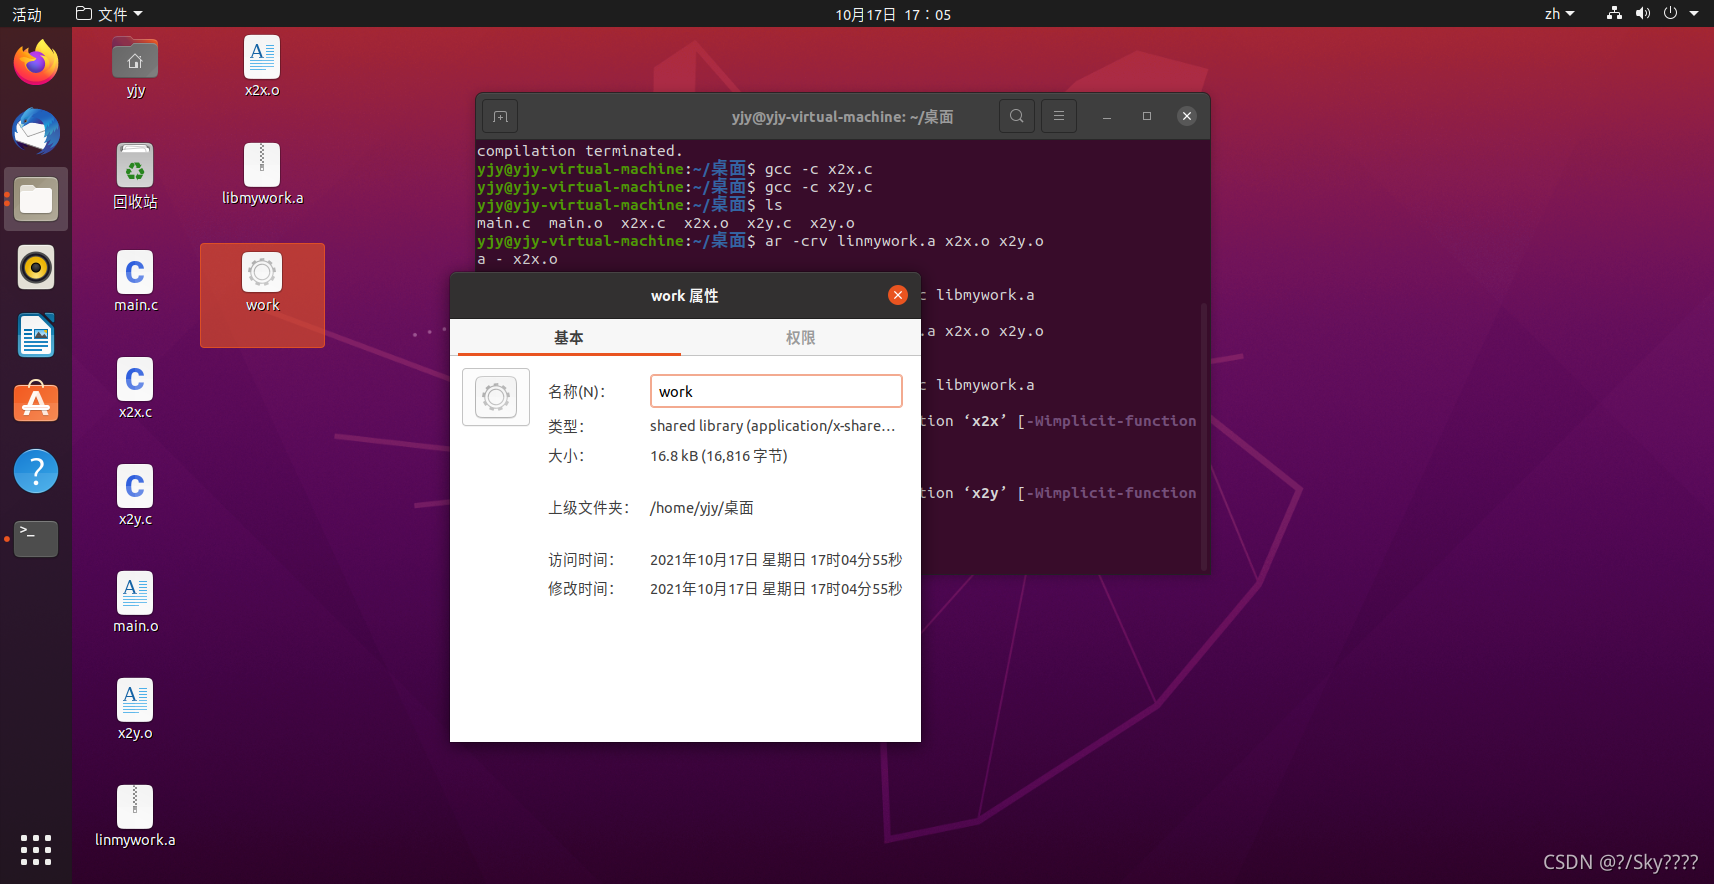Image resolution: width=1714 pixels, height=884 pixels.
Task: Click the name field containing work
Action: (776, 391)
